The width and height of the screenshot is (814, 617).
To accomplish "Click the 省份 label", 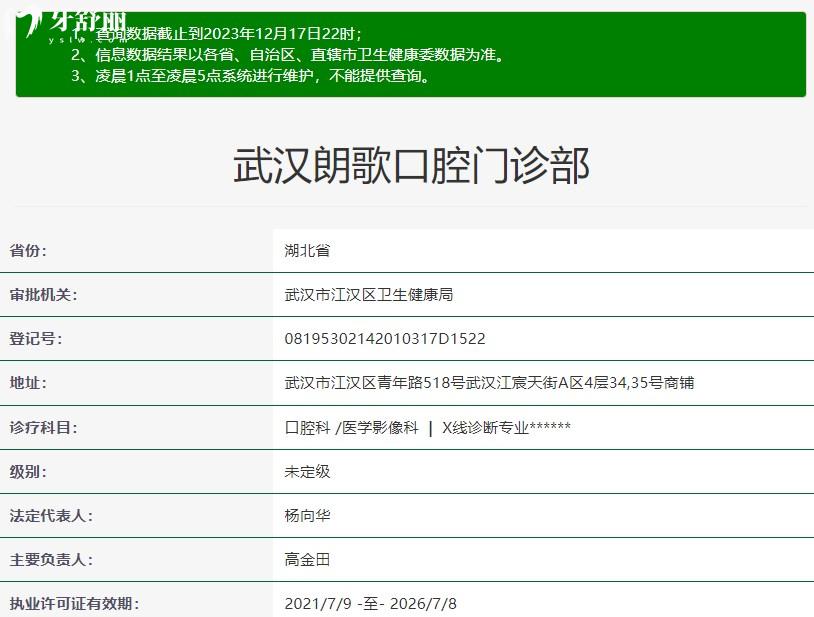I will coord(28,251).
